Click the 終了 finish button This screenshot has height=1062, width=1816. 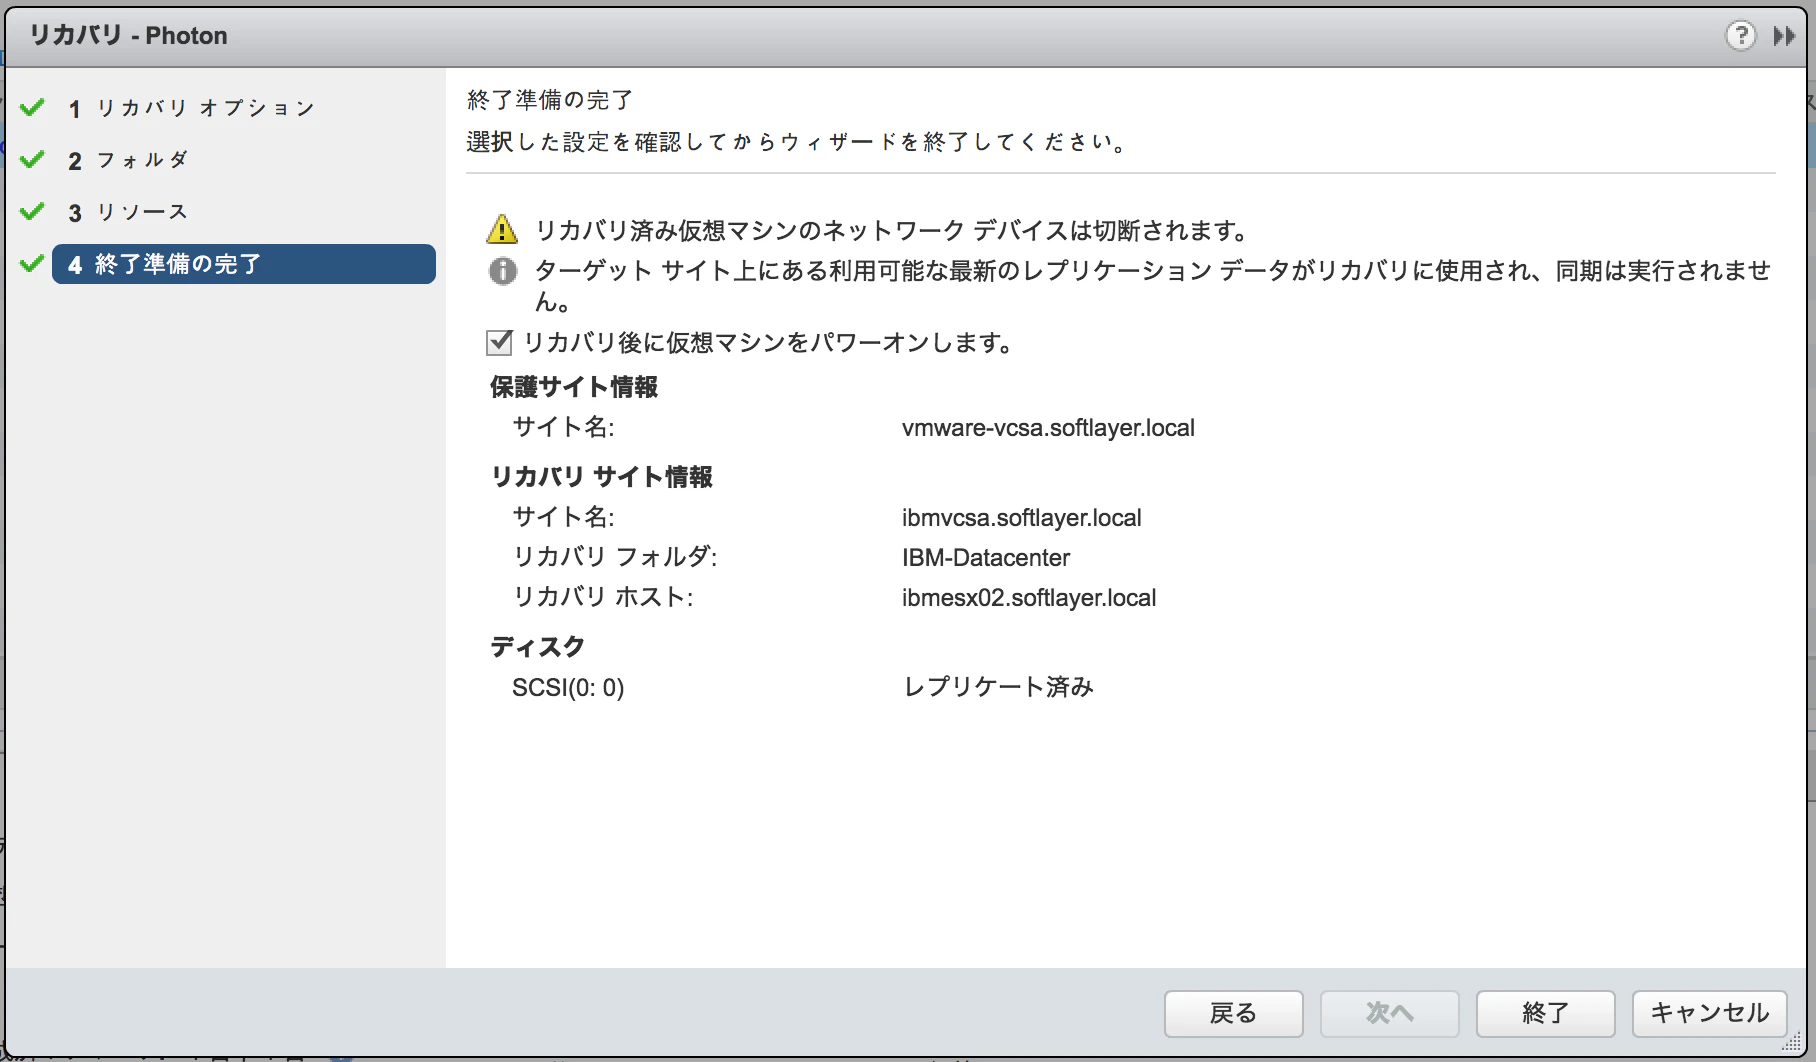click(1546, 1014)
